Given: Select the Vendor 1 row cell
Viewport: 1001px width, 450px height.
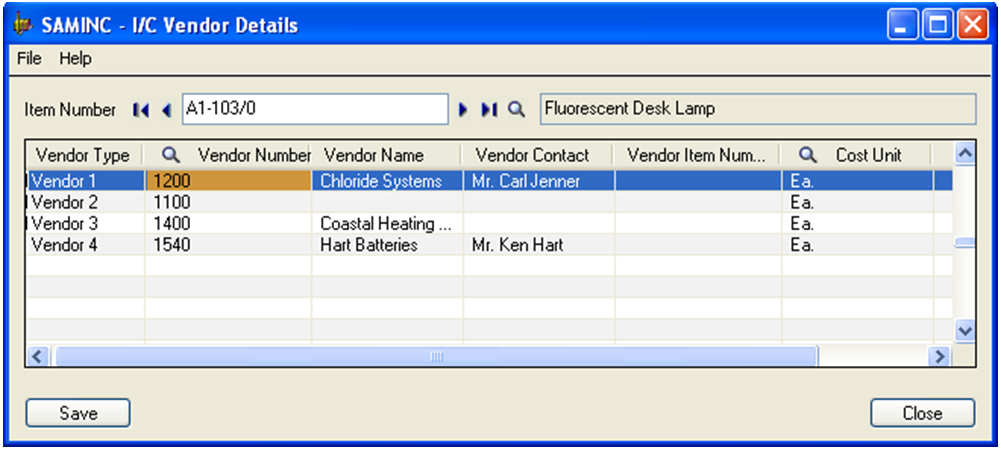Looking at the screenshot, I should point(85,181).
